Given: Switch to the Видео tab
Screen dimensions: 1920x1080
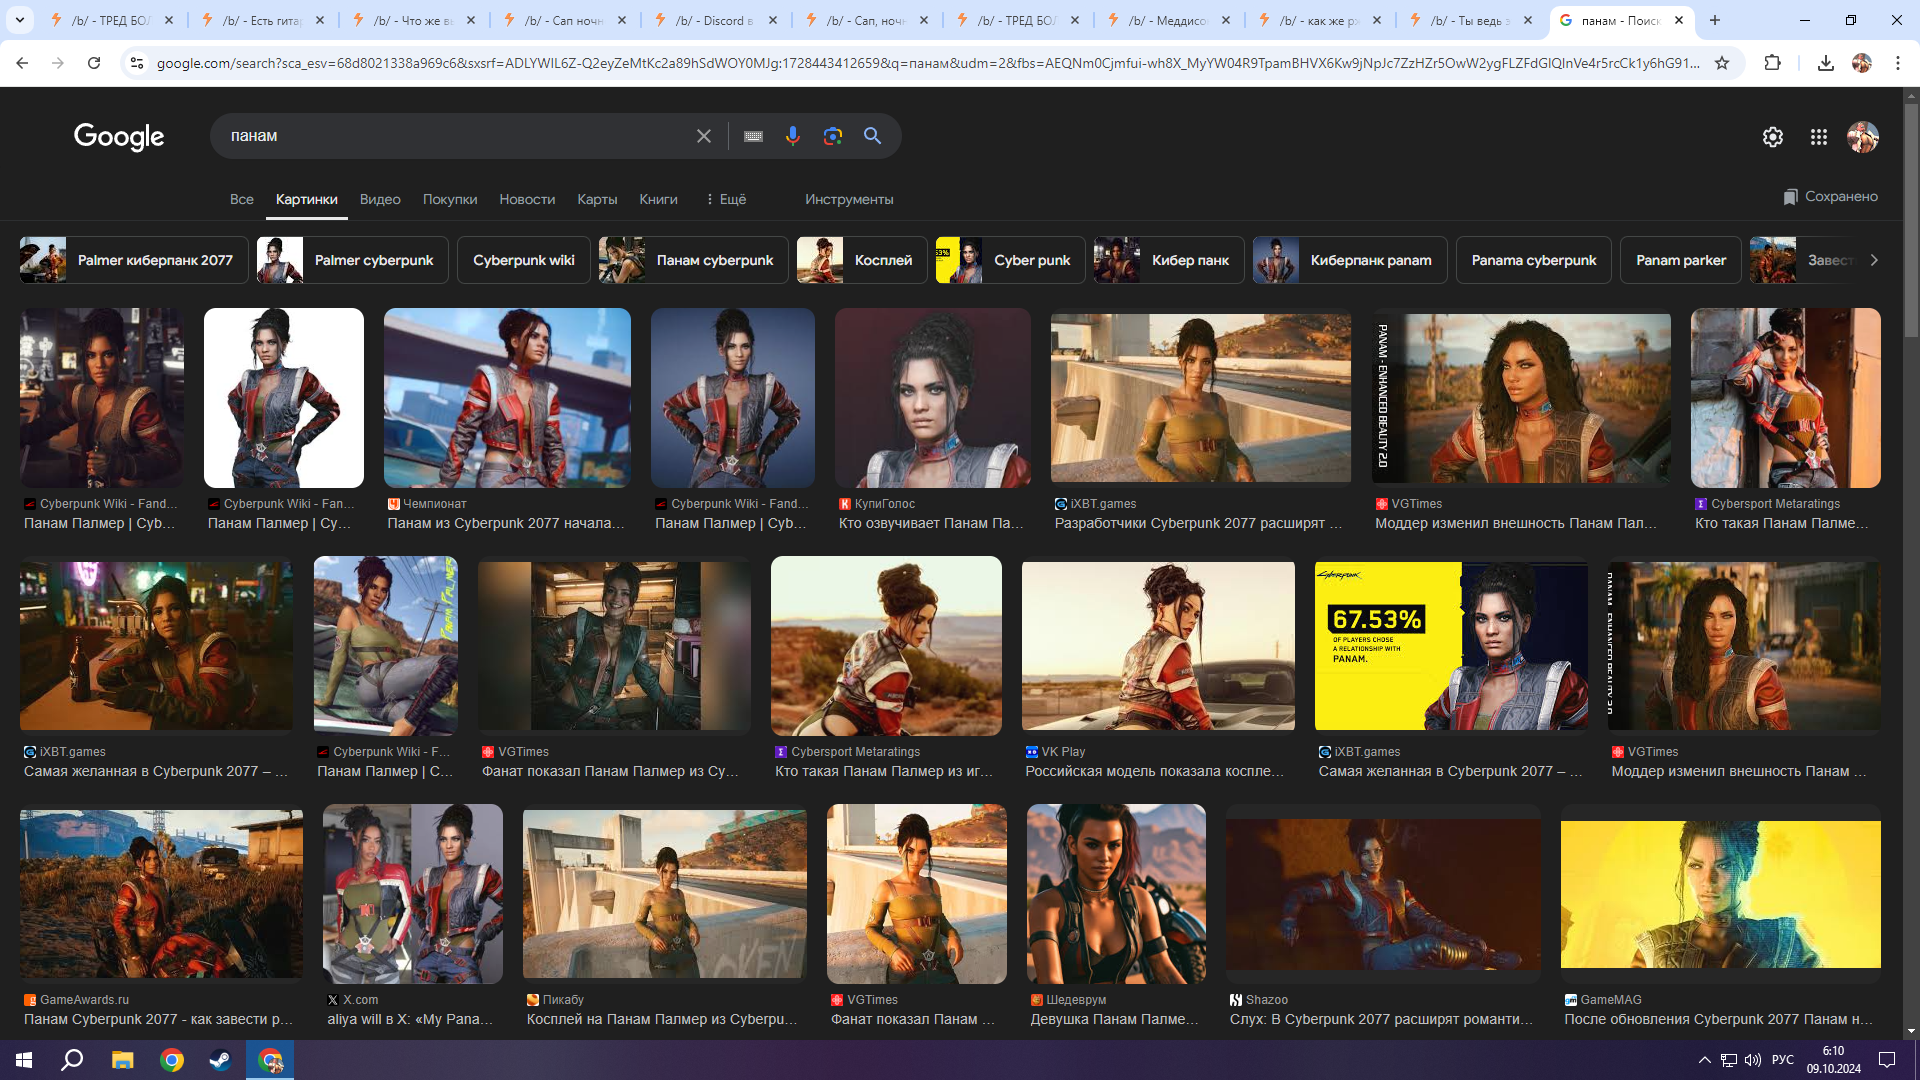Looking at the screenshot, I should pos(380,199).
